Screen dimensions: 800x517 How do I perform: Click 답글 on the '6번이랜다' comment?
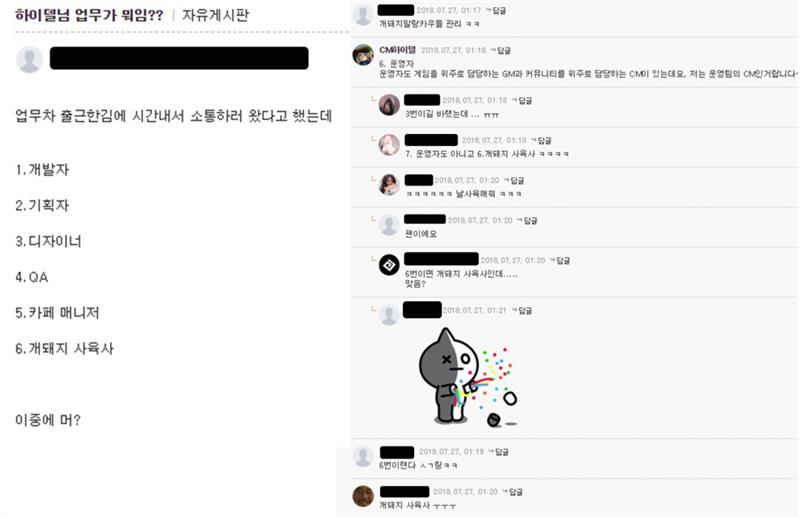498,452
